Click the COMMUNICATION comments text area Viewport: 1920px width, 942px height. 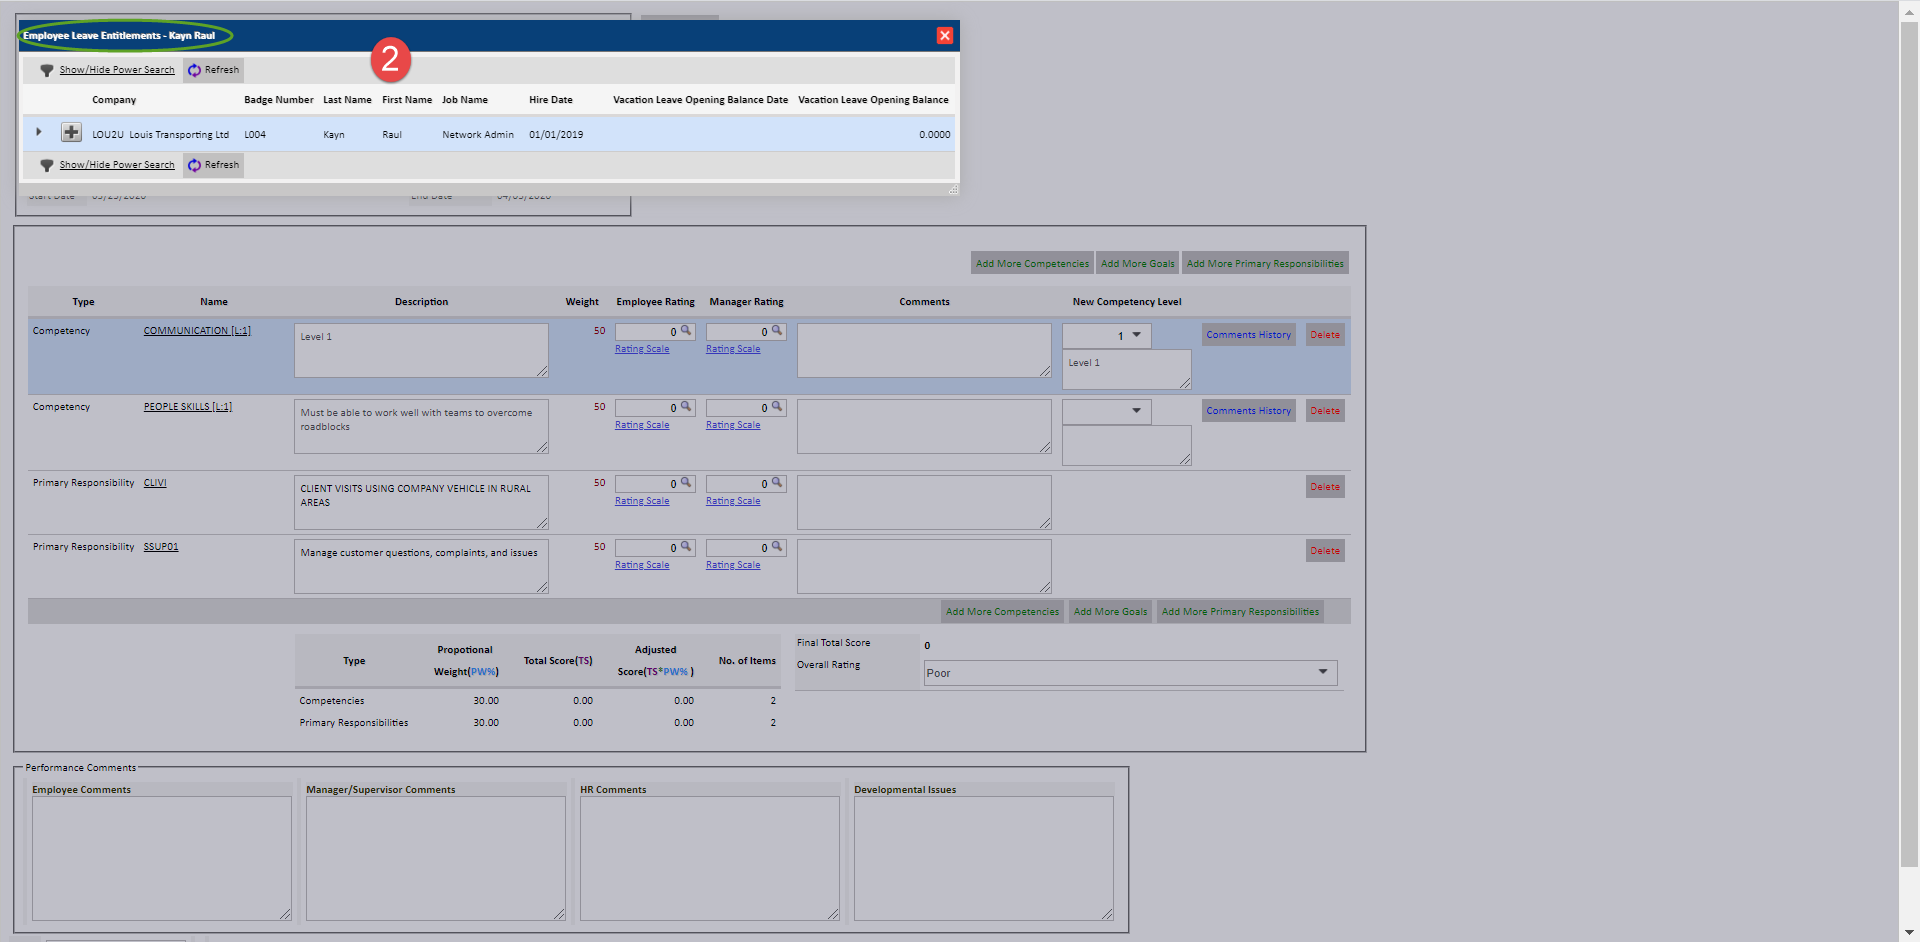[924, 350]
